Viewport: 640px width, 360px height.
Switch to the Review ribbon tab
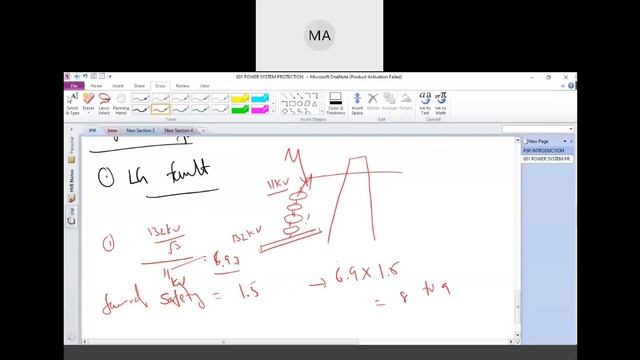click(x=182, y=86)
